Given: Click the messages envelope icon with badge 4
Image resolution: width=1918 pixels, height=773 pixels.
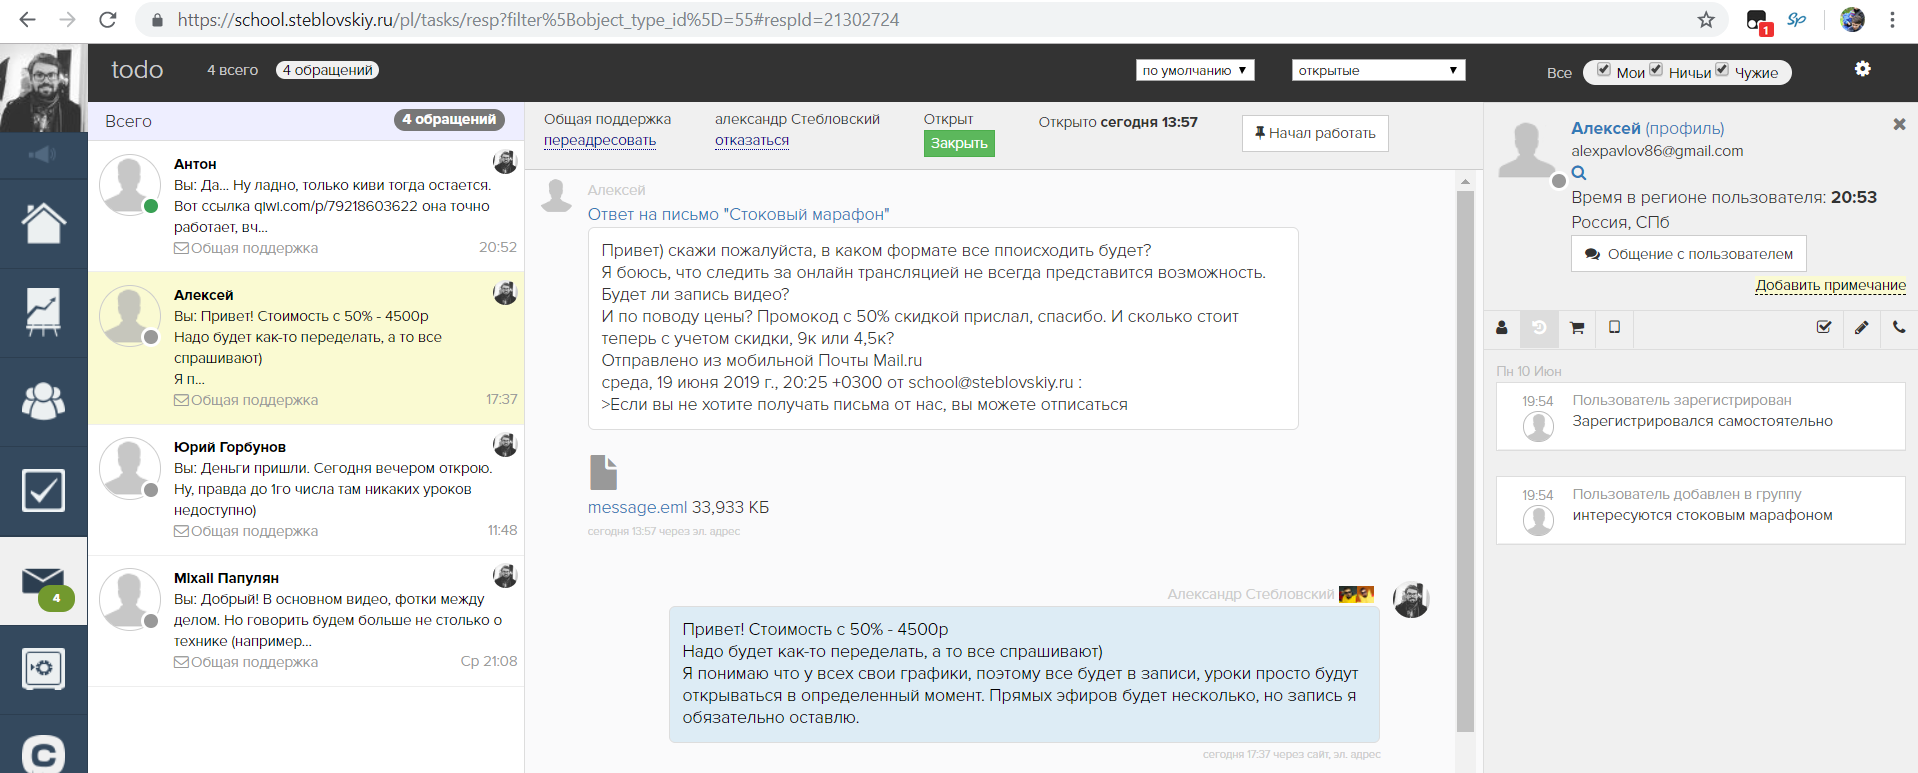Looking at the screenshot, I should click(x=43, y=582).
